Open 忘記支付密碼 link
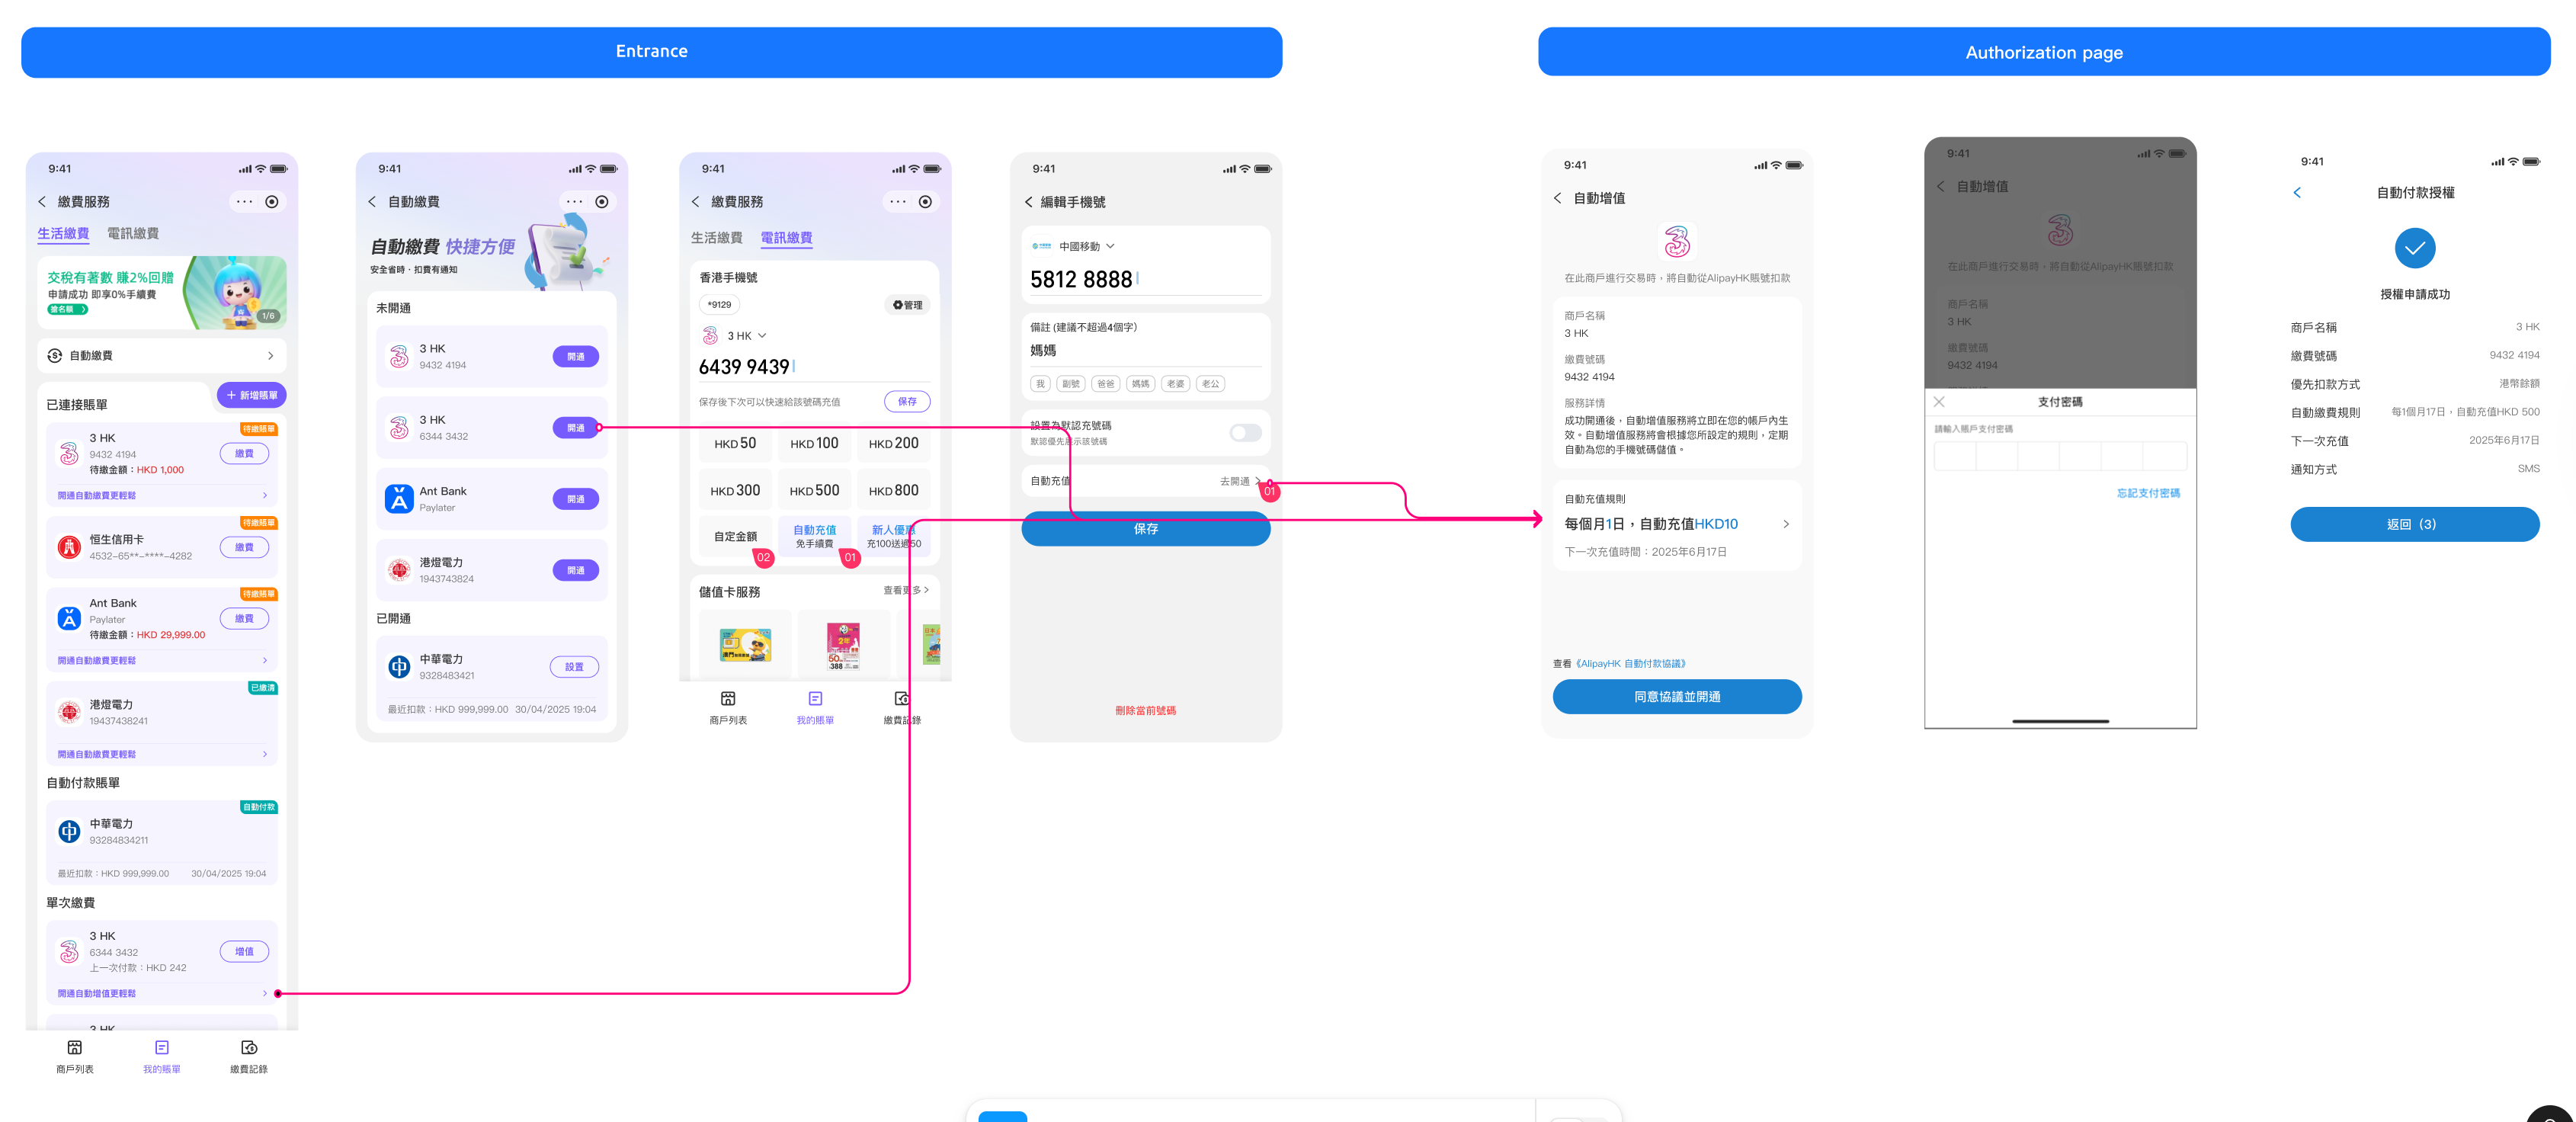This screenshot has height=1122, width=2576. click(x=2148, y=493)
